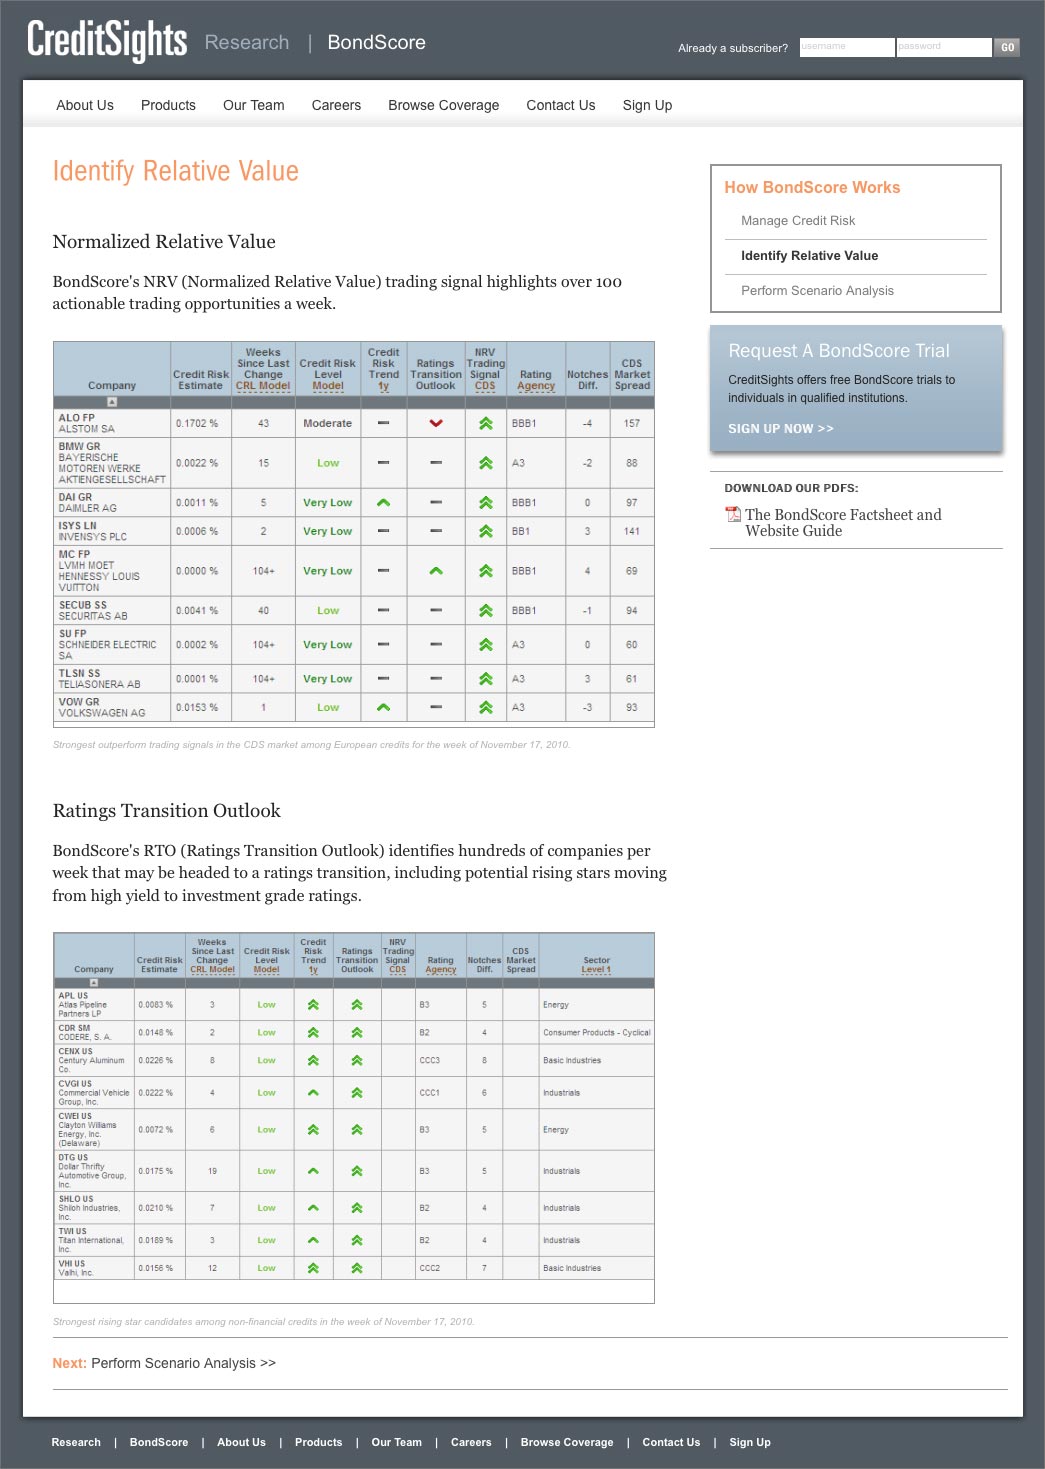The image size is (1045, 1469).
Task: Click BMW GR NRV trading signal arrow
Action: (485, 463)
